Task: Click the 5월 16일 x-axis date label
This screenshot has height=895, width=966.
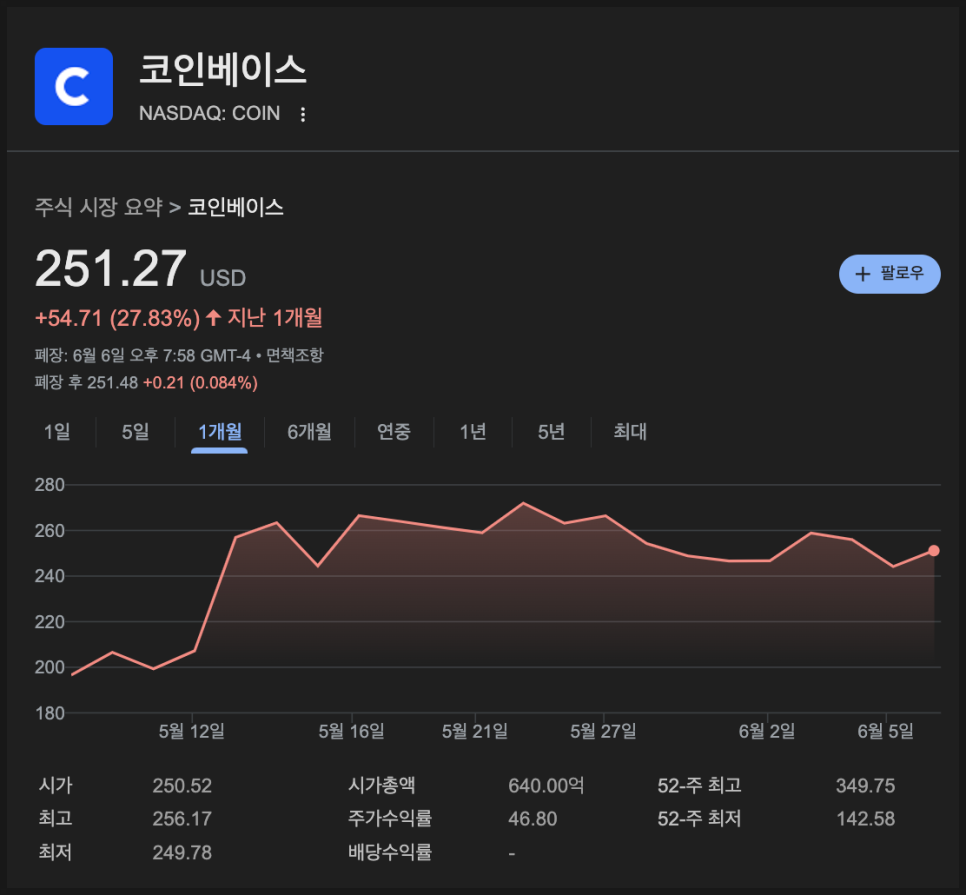Action: pyautogui.click(x=351, y=731)
